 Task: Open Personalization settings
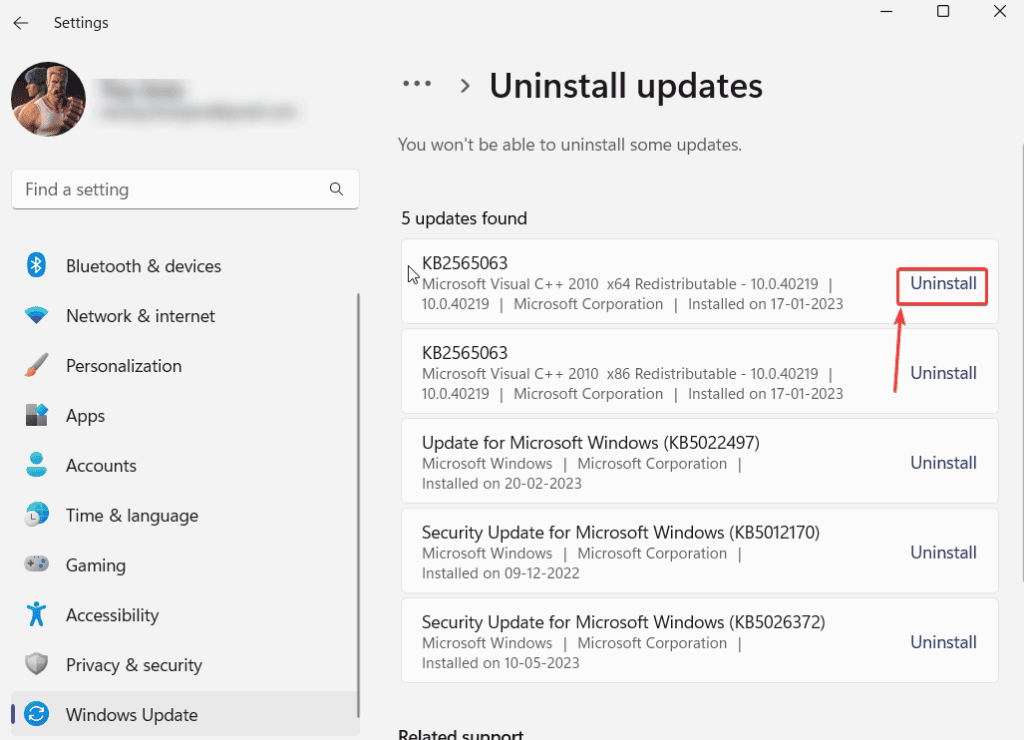[x=124, y=366]
